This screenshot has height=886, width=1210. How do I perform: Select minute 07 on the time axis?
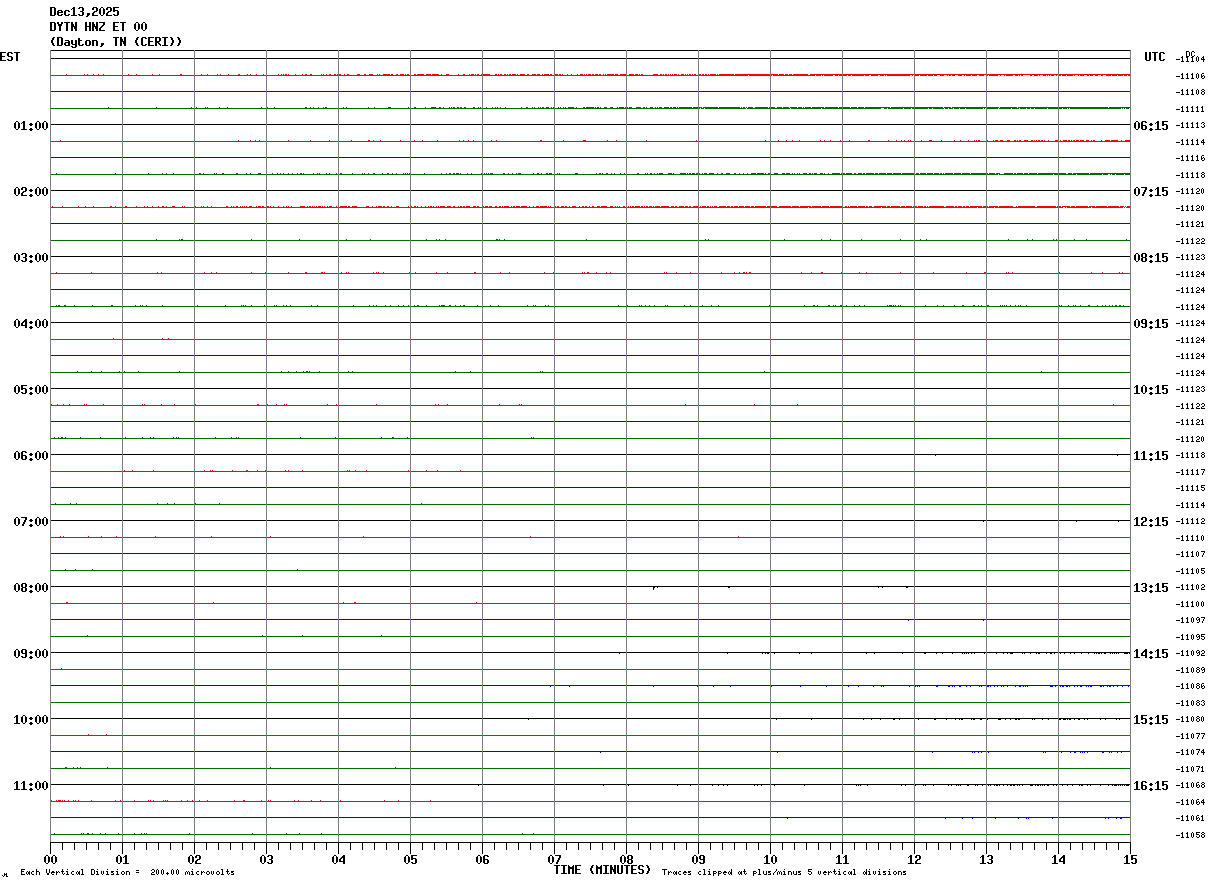[x=555, y=859]
